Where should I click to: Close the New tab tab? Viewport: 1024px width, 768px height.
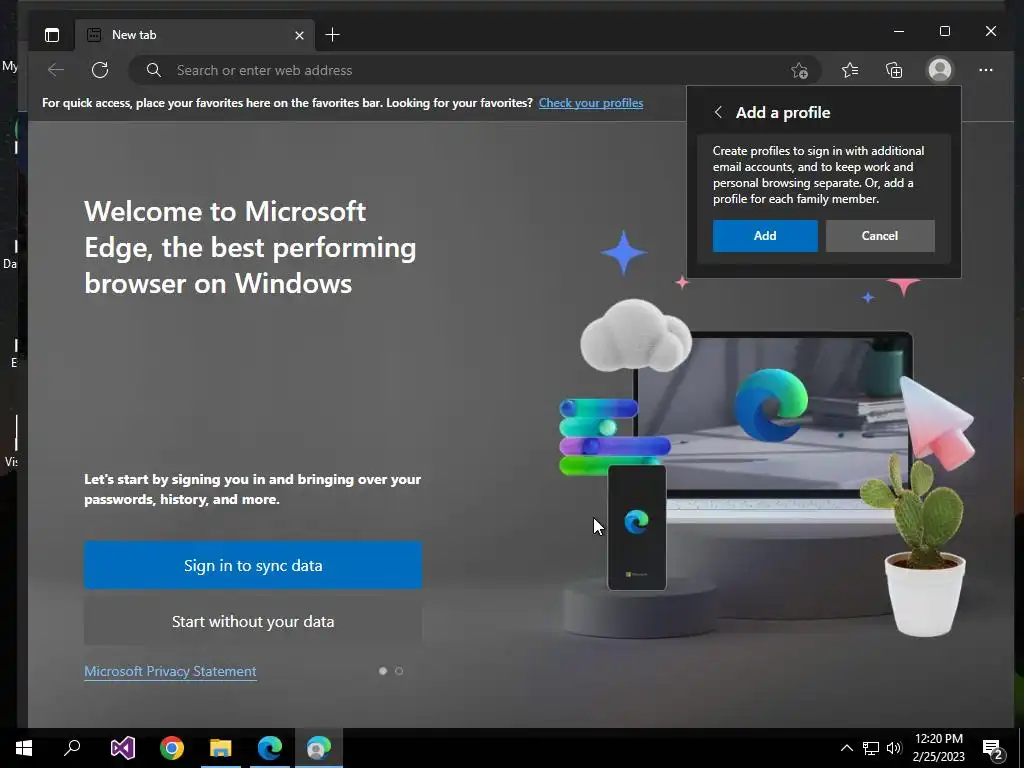point(299,35)
